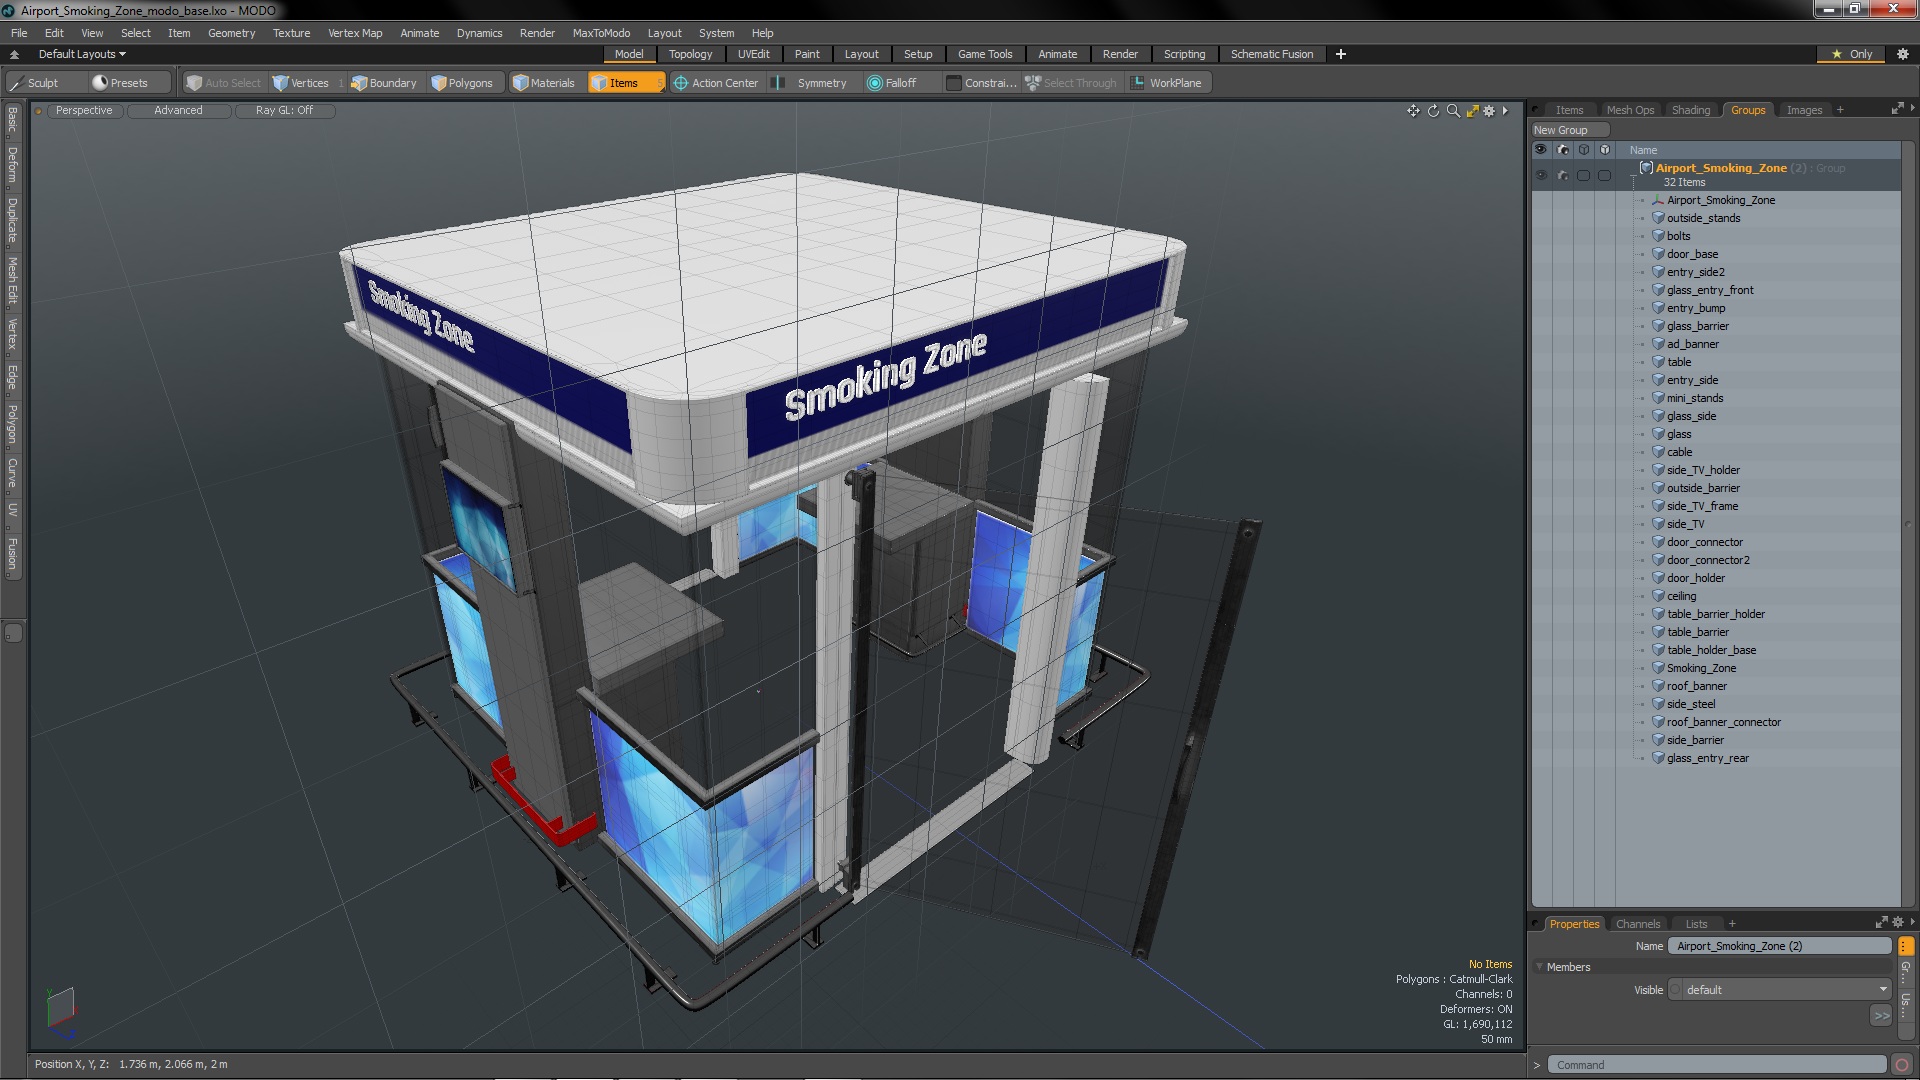Click the viewport pan move icon

click(1413, 111)
